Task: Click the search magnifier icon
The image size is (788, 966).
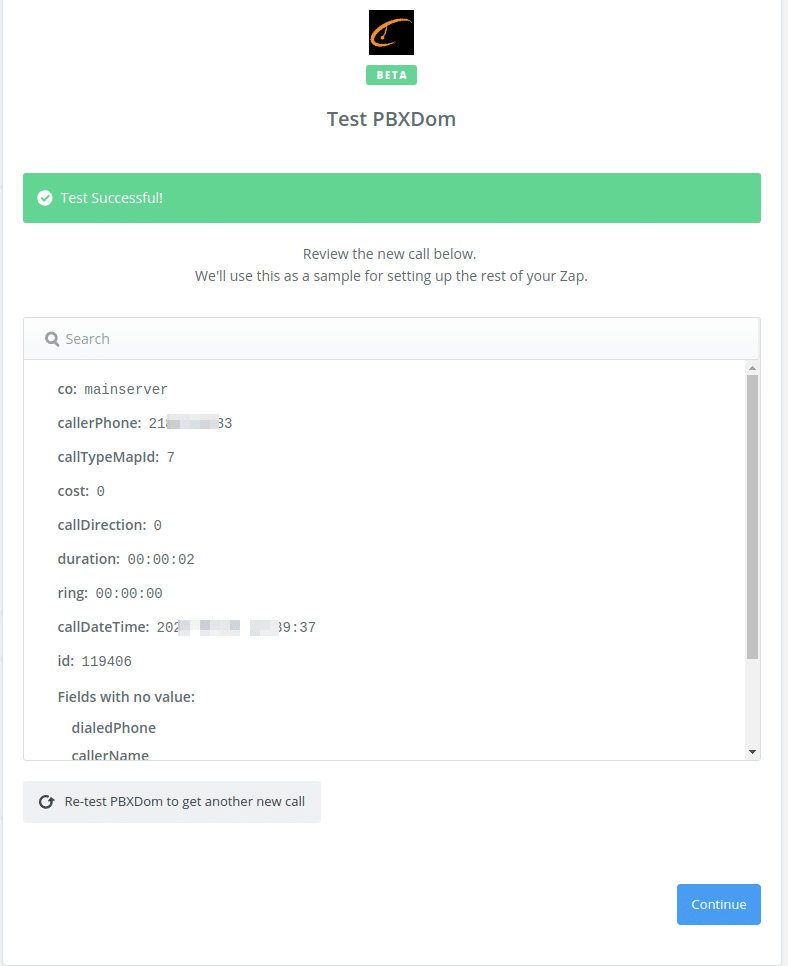Action: click(51, 339)
